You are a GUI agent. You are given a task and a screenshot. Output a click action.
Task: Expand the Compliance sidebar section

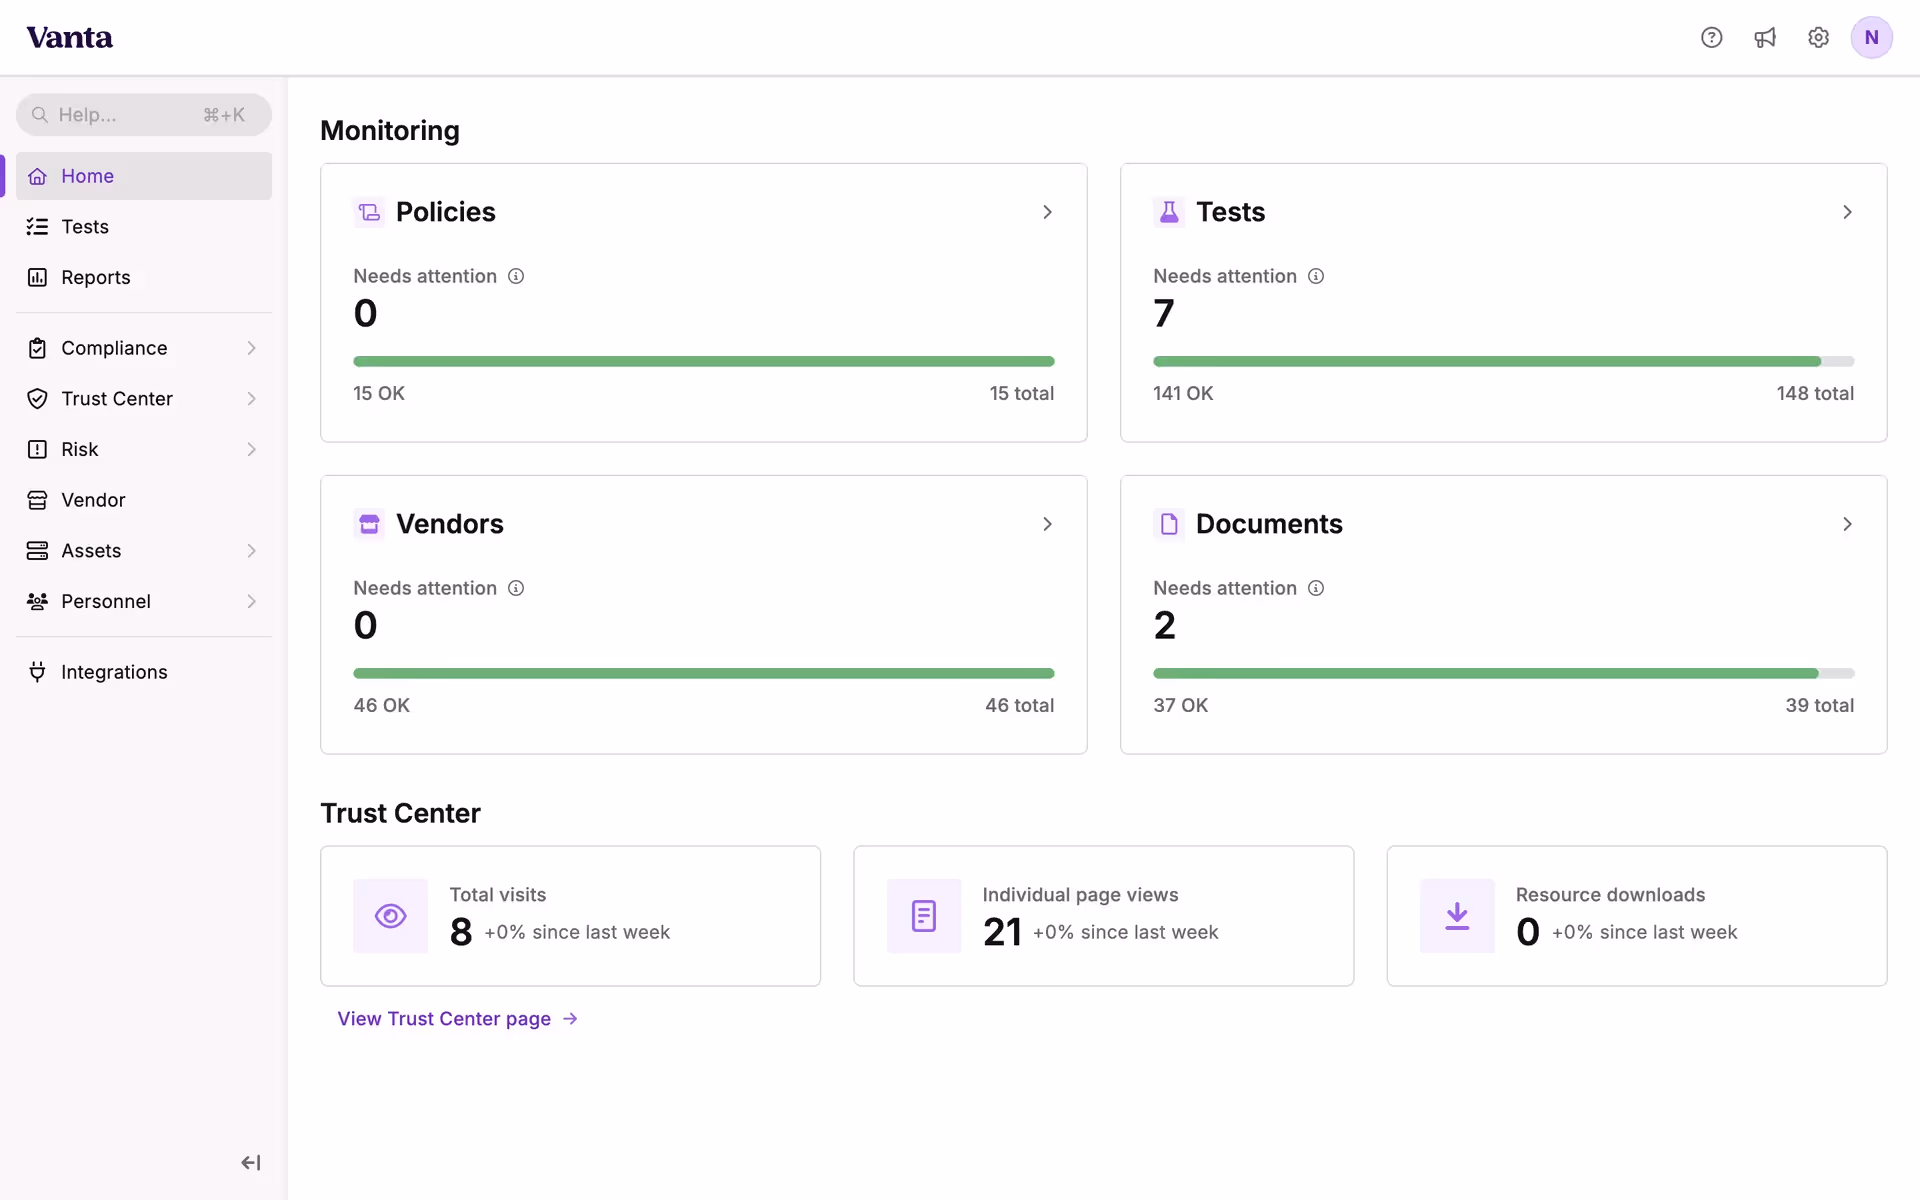point(251,348)
